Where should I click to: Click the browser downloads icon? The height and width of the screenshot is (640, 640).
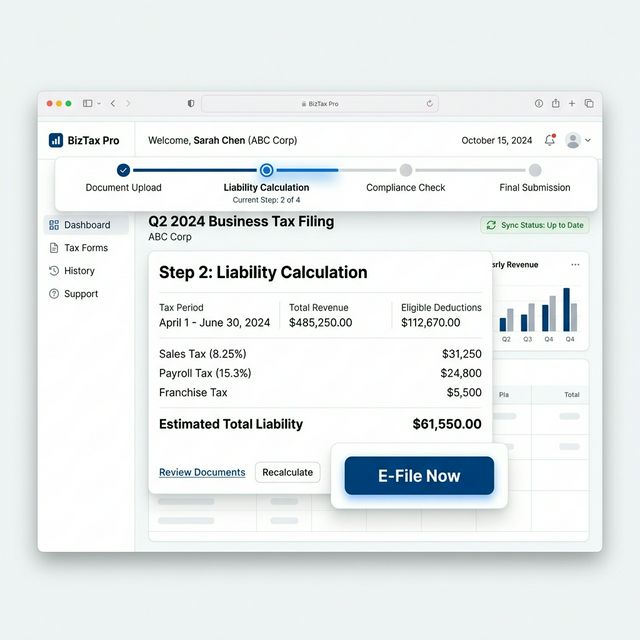coord(539,103)
